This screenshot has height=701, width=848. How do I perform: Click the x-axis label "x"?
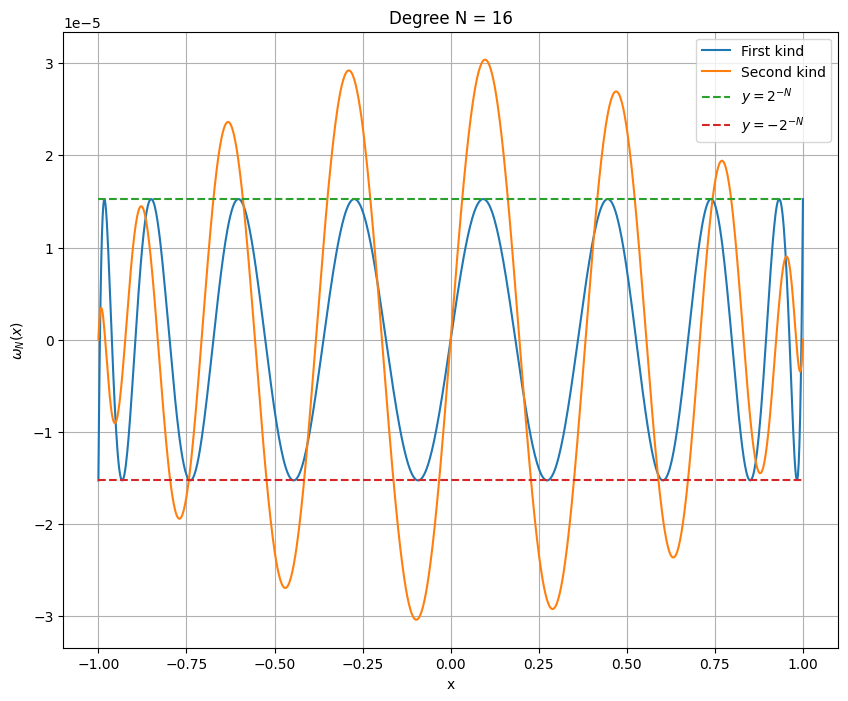[x=450, y=685]
